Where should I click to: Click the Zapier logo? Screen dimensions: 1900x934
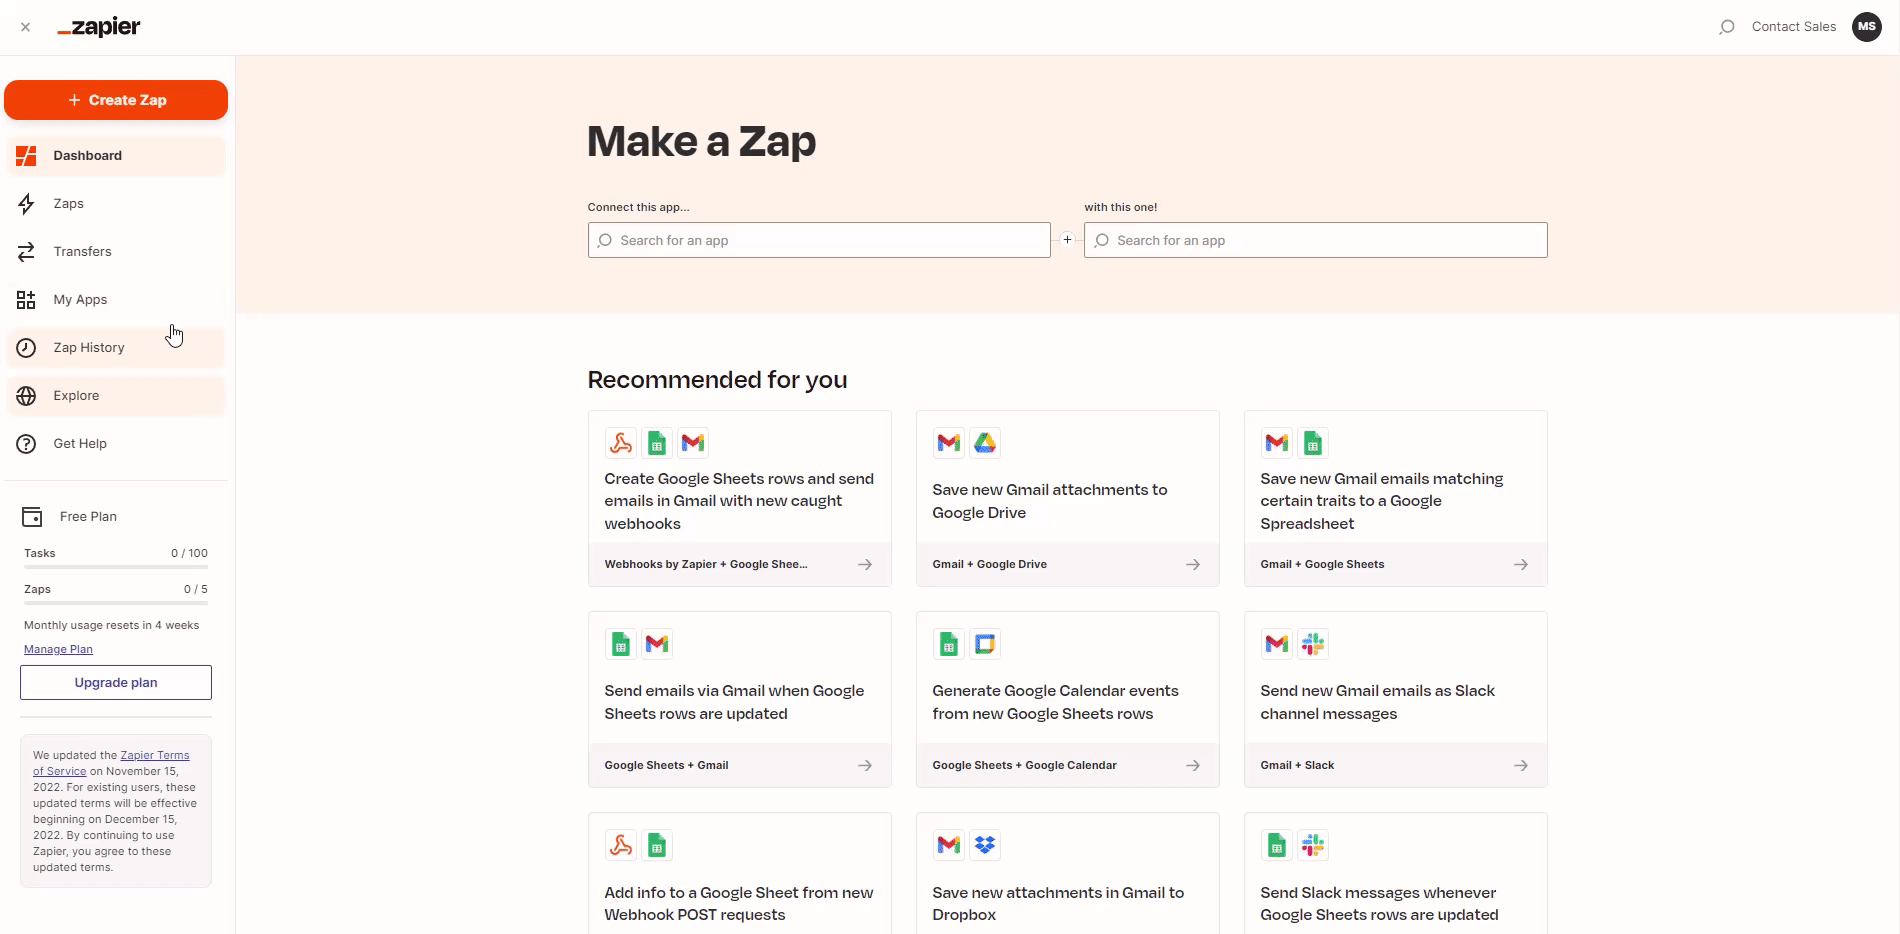point(99,27)
